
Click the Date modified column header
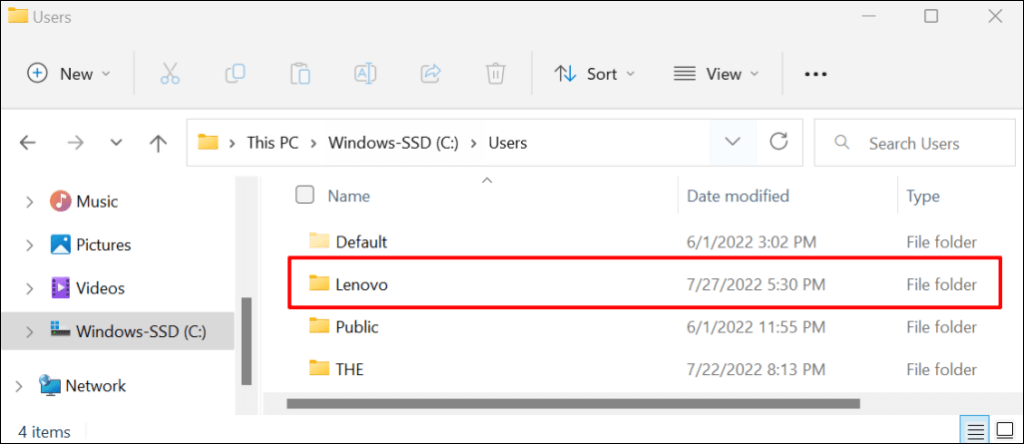click(x=738, y=196)
